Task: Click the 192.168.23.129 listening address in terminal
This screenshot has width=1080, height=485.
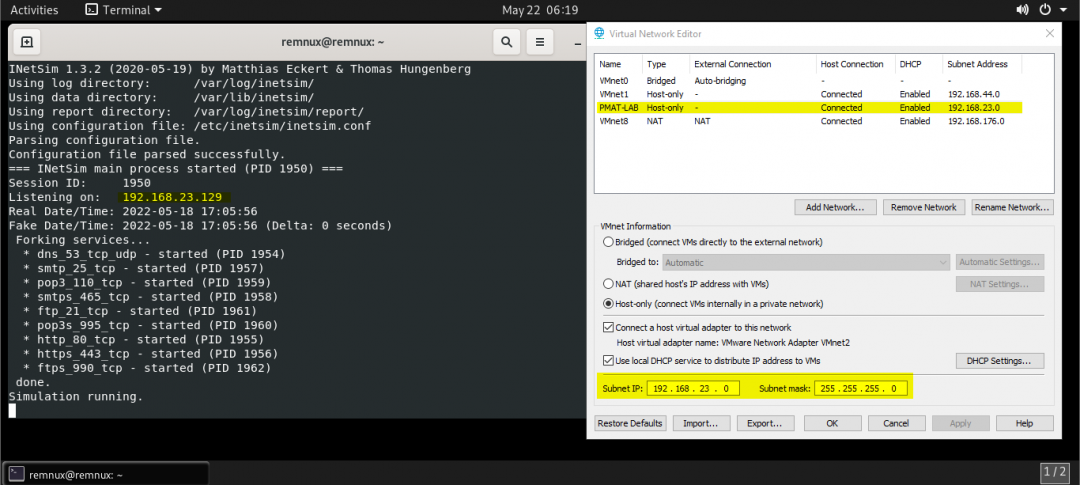Action: (x=172, y=197)
